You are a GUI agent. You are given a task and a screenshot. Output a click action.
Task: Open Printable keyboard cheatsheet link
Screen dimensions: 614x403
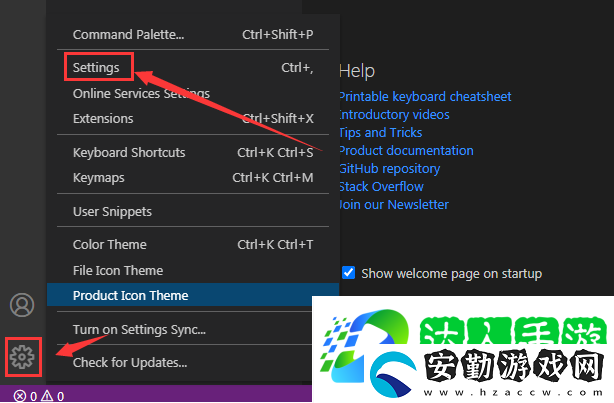(x=425, y=96)
